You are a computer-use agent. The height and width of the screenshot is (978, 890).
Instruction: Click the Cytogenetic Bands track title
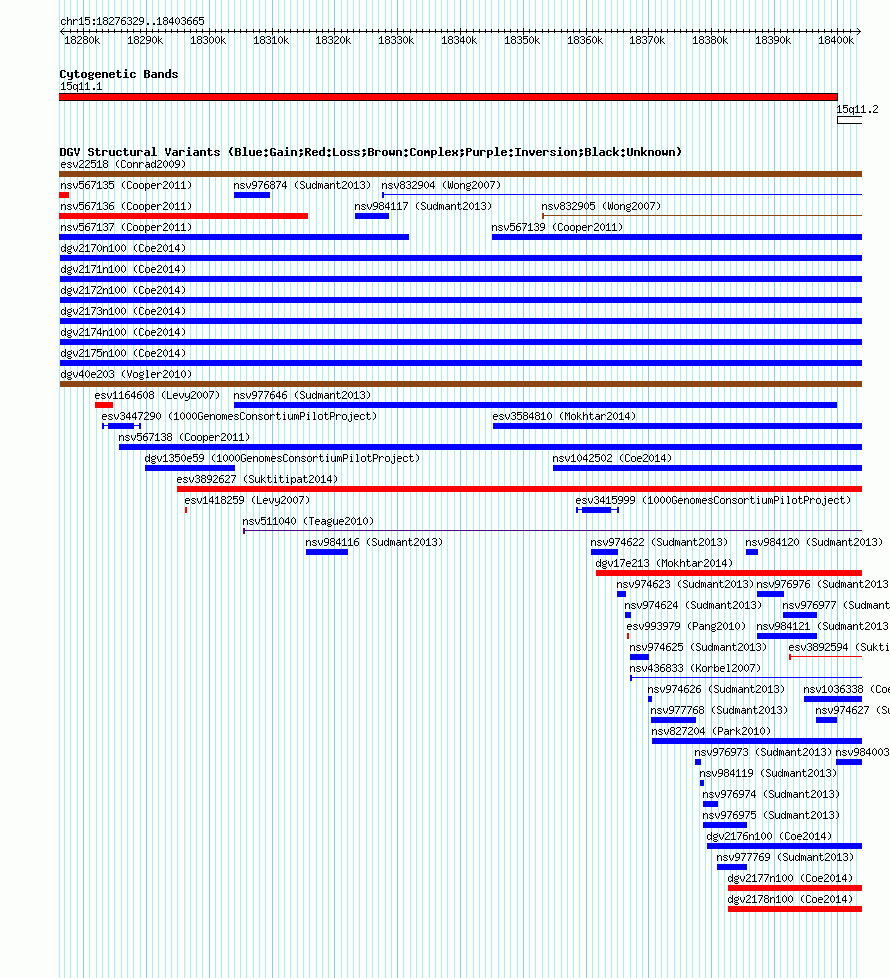[119, 74]
